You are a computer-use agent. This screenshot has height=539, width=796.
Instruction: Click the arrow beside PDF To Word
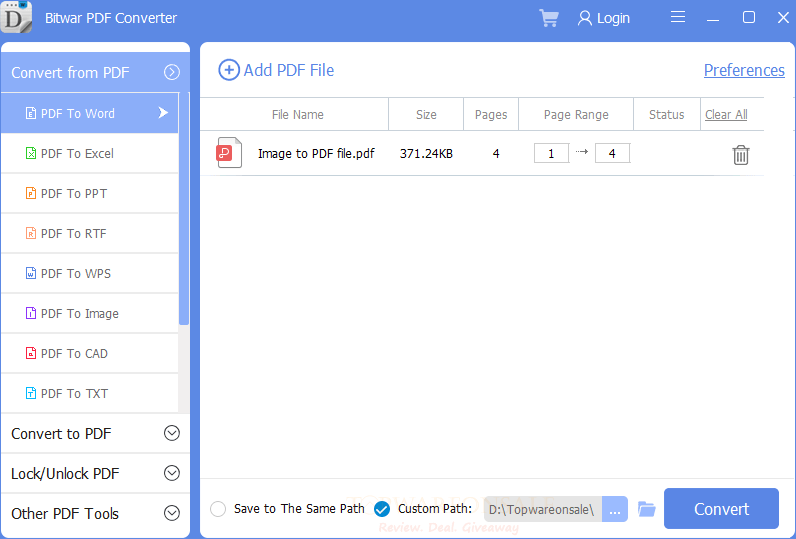click(163, 113)
